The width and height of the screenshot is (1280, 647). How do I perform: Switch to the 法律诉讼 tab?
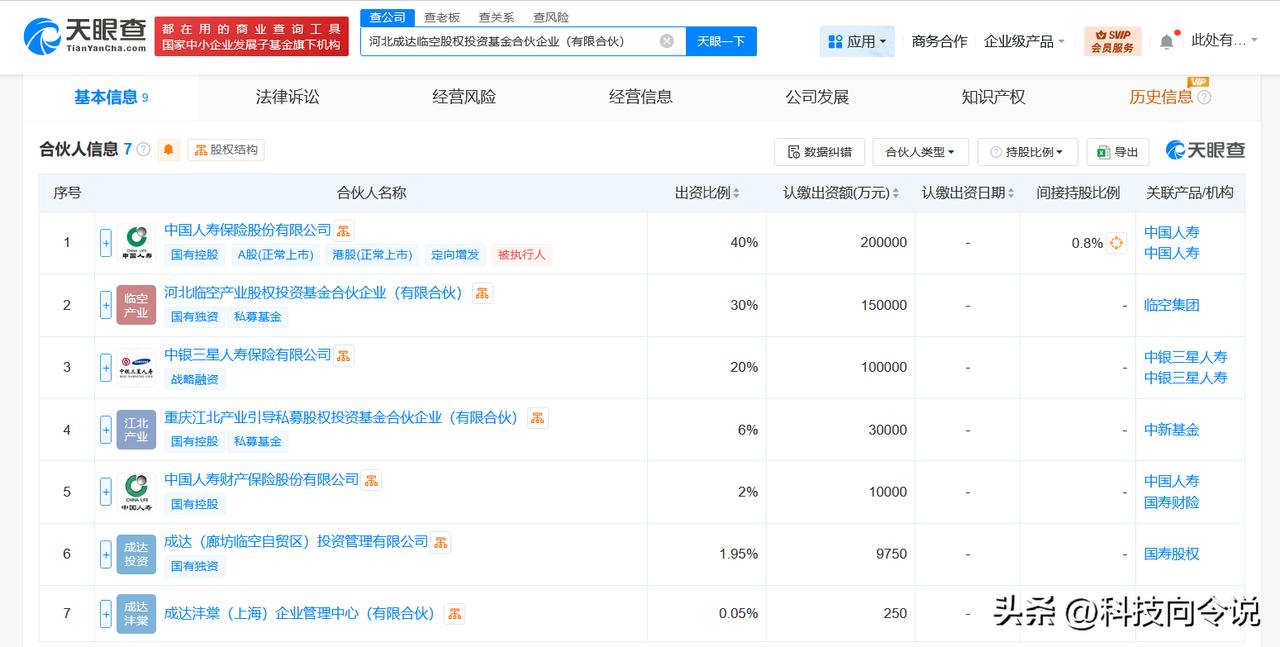[x=288, y=97]
